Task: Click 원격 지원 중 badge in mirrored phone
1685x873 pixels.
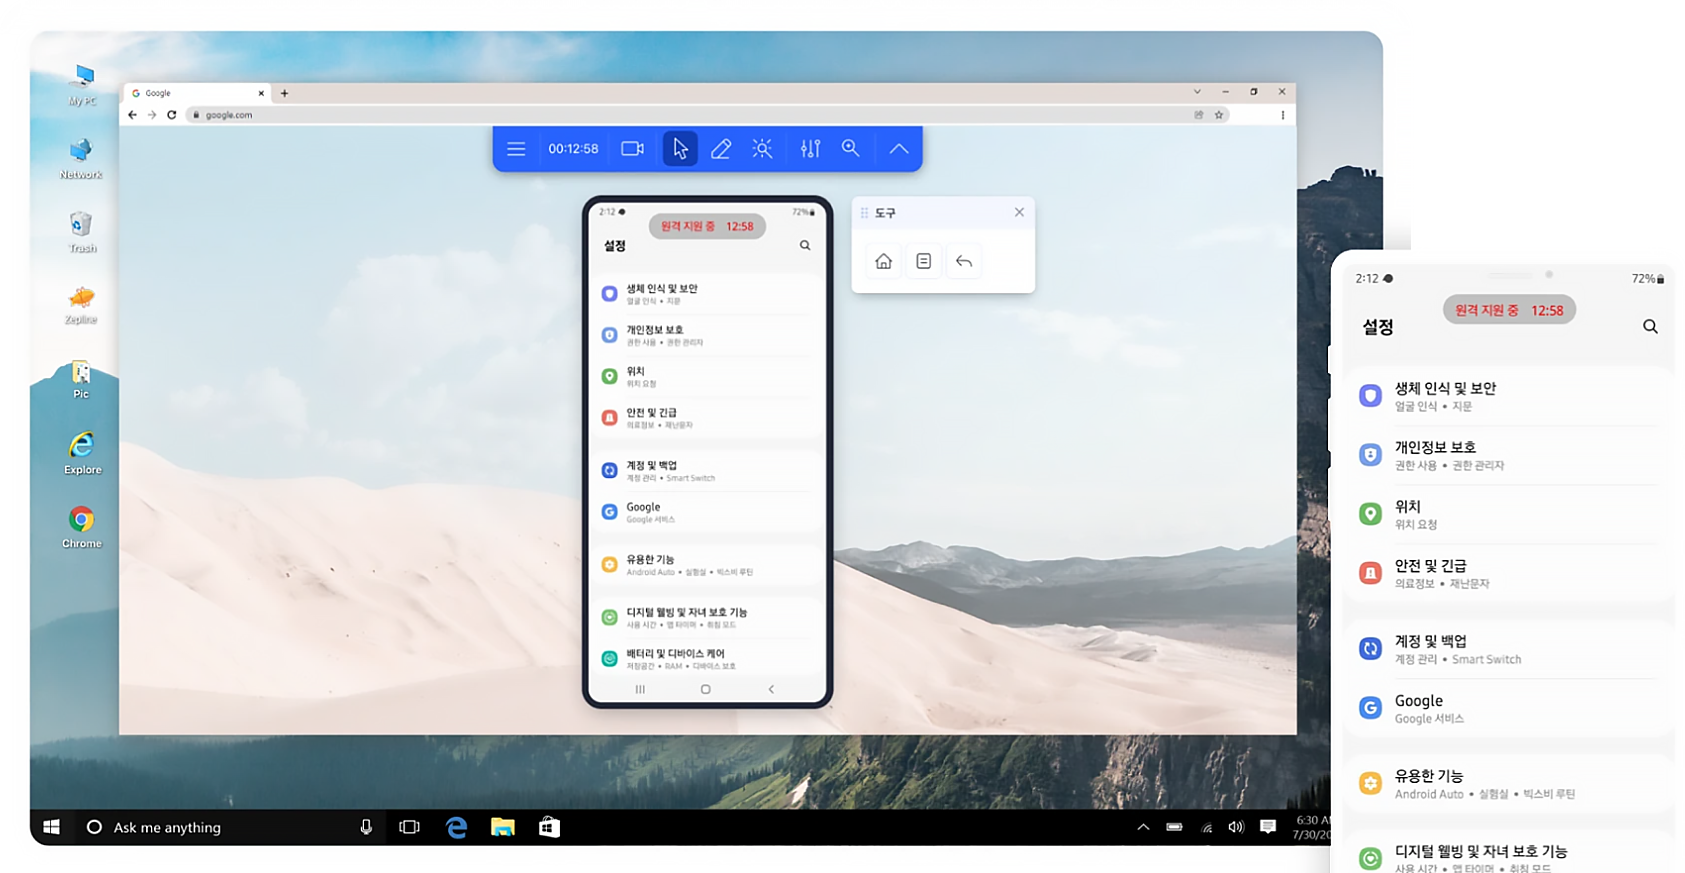Action: click(707, 226)
